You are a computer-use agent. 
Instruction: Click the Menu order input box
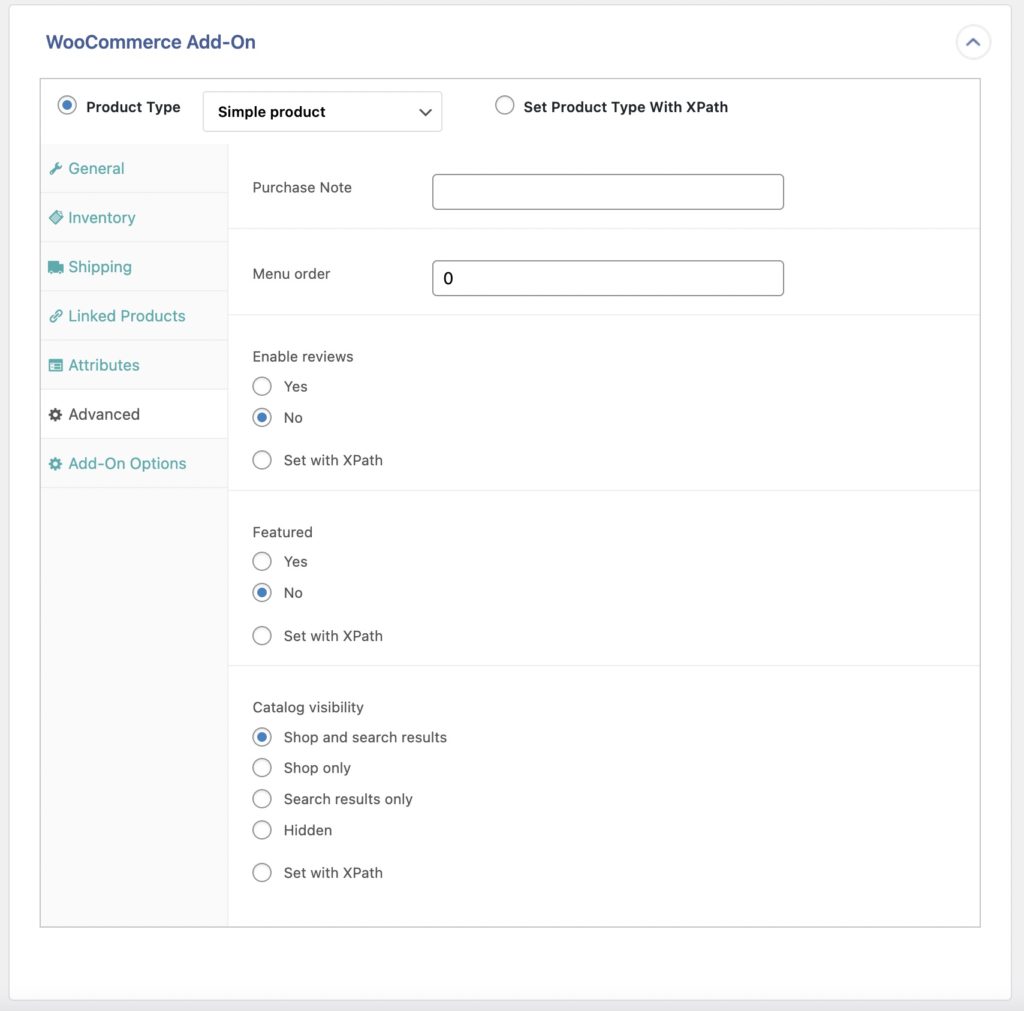pos(607,278)
